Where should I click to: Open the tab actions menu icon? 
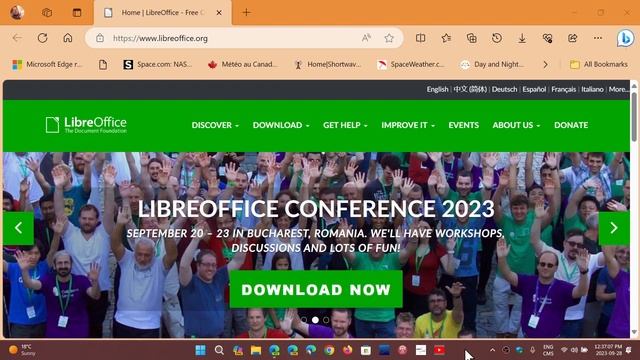coord(77,12)
